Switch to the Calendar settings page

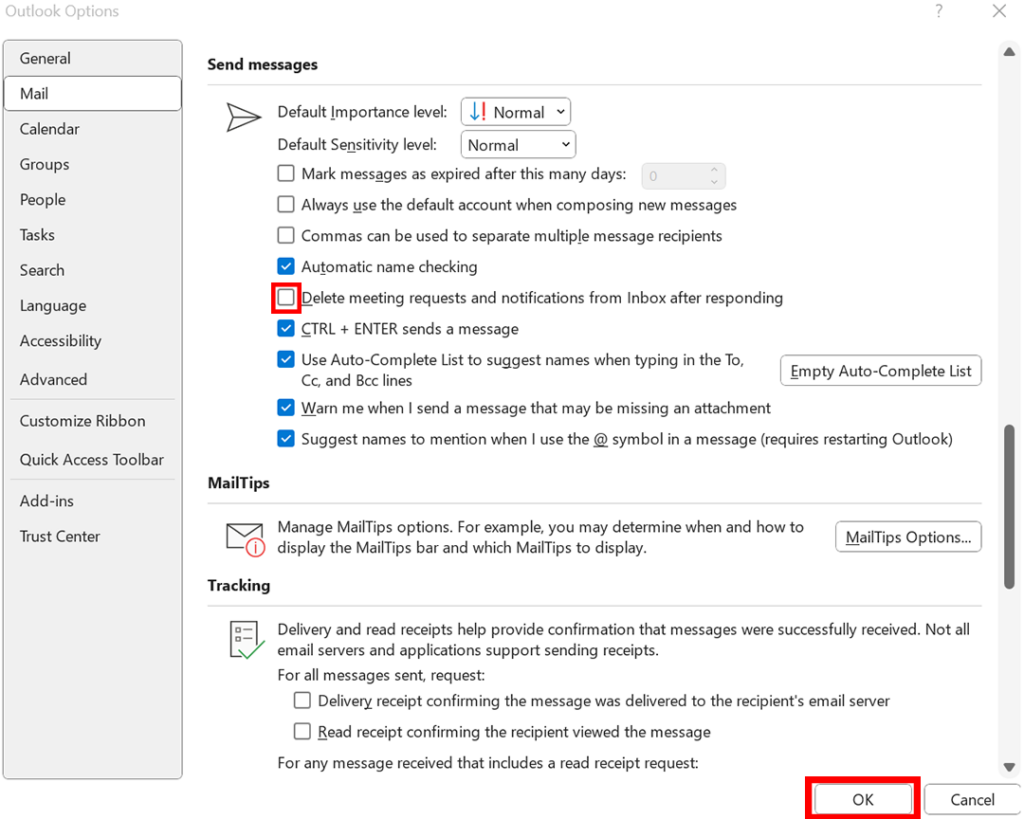(50, 128)
